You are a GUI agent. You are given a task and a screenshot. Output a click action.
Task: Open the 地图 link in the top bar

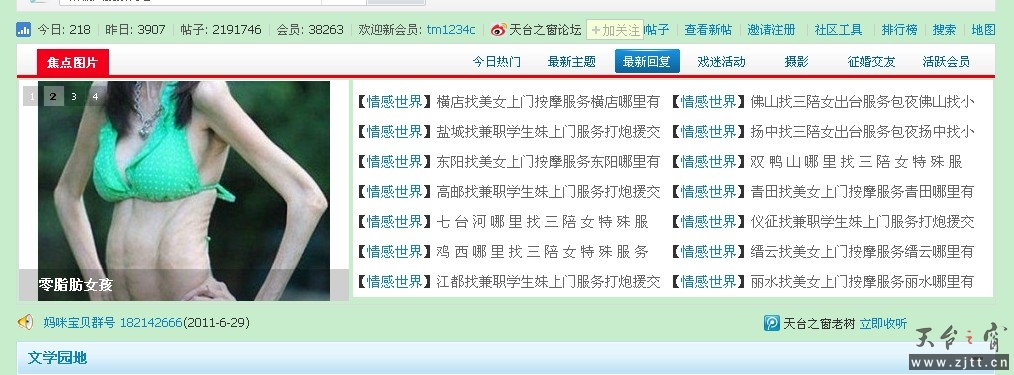pyautogui.click(x=984, y=30)
